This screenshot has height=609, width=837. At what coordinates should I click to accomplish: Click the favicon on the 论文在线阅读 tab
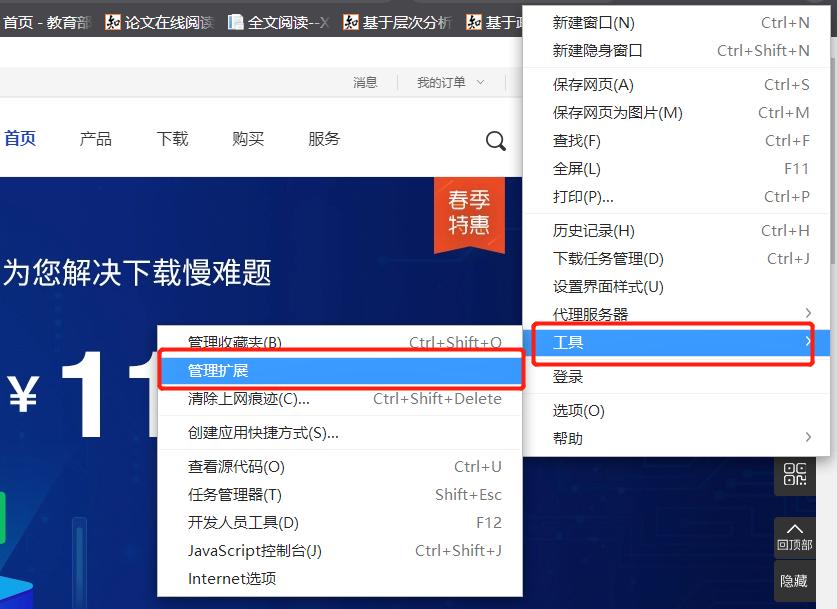point(113,20)
